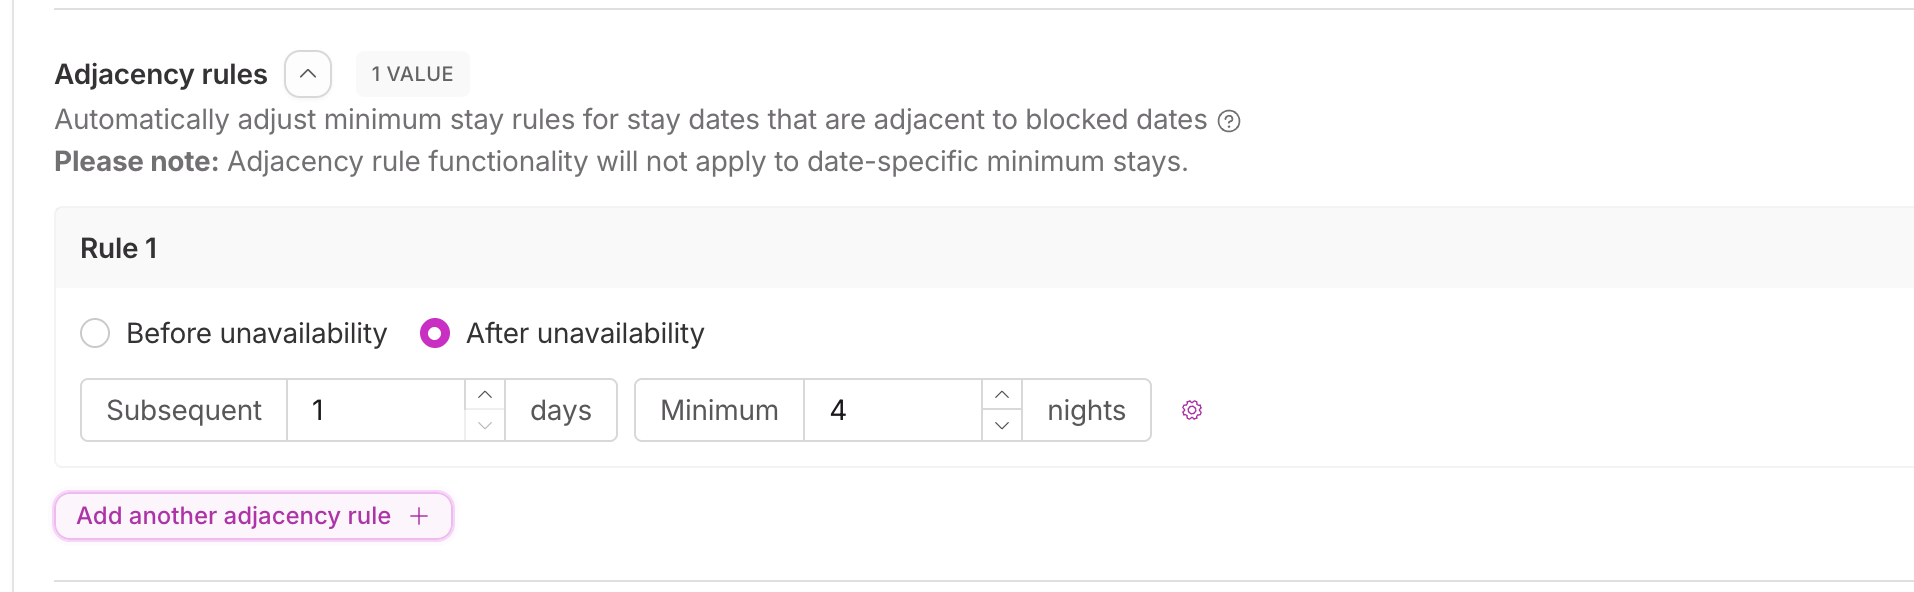Collapse the Adjacency rules section chevron
Image resolution: width=1914 pixels, height=592 pixels.
pyautogui.click(x=308, y=74)
